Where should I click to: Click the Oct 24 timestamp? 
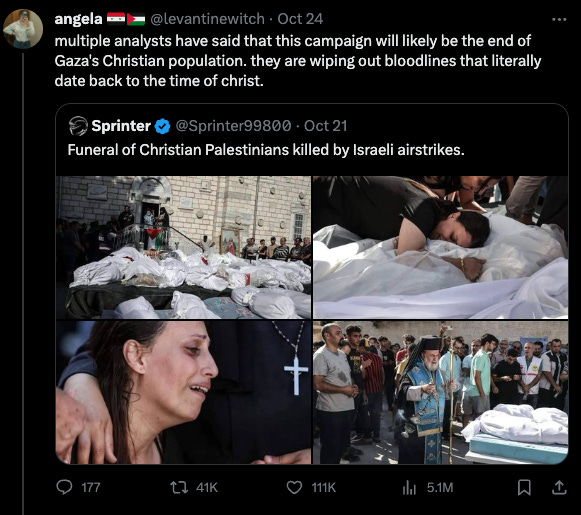click(x=300, y=19)
